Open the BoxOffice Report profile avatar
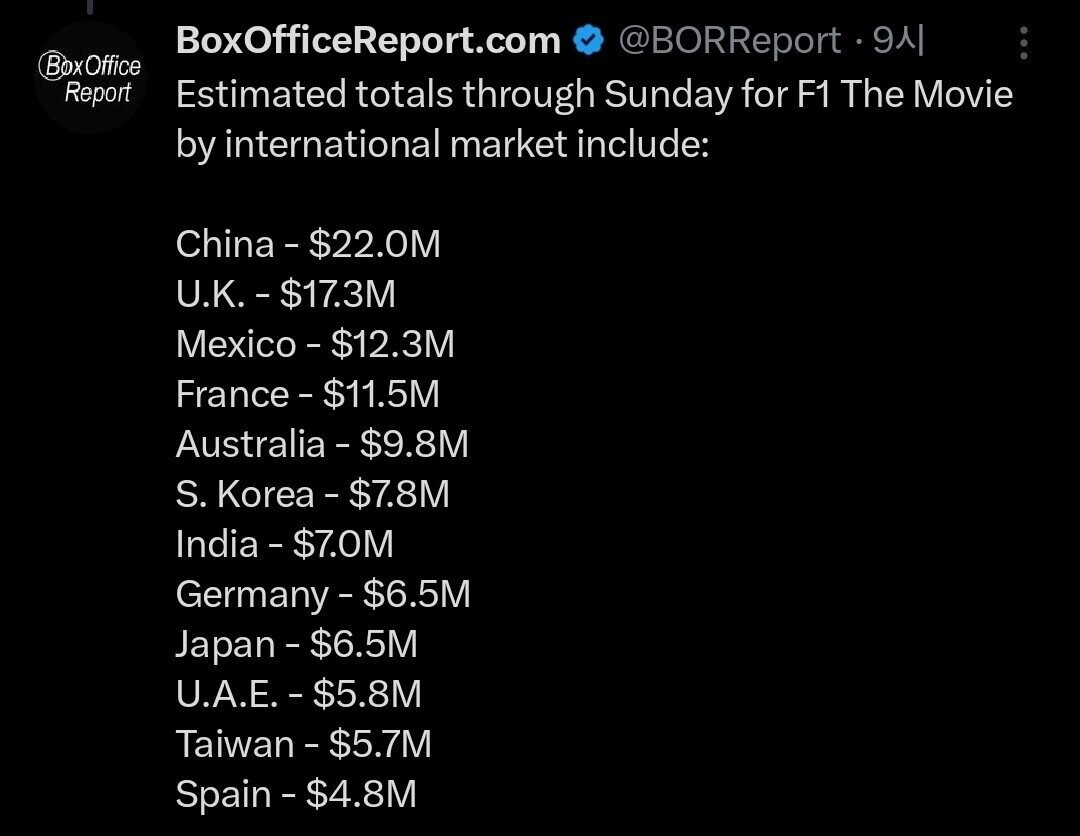This screenshot has height=836, width=1080. [x=90, y=78]
